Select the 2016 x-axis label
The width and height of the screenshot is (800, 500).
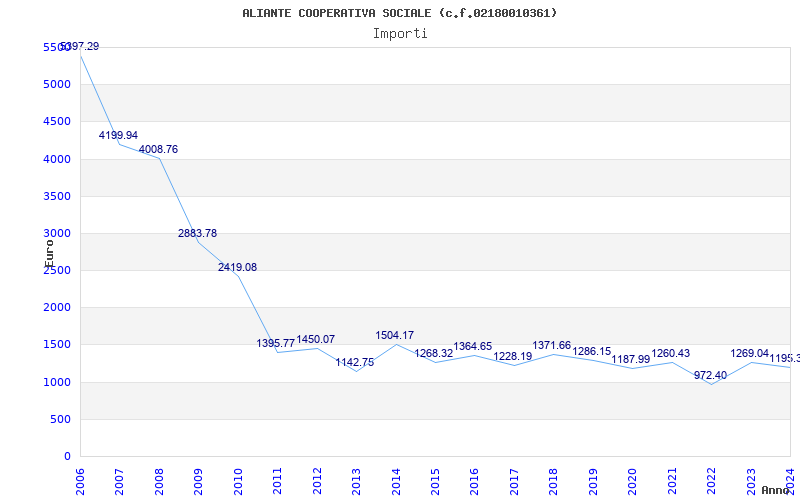click(474, 481)
